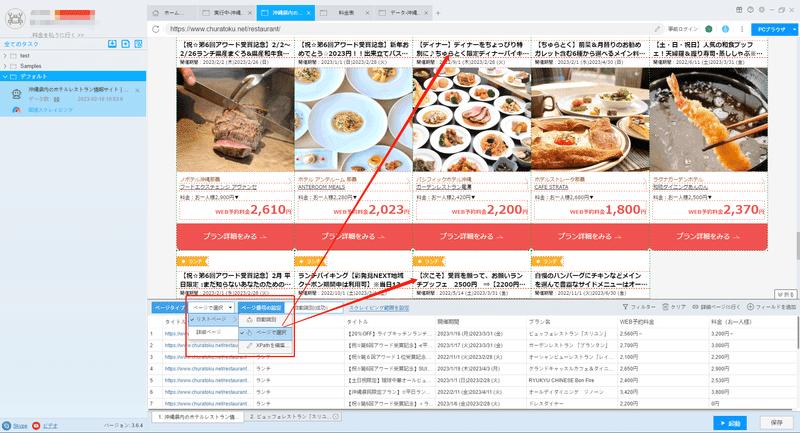Image resolution: width=800 pixels, height=433 pixels.
Task: Click the フィルター filter icon
Action: pyautogui.click(x=625, y=307)
